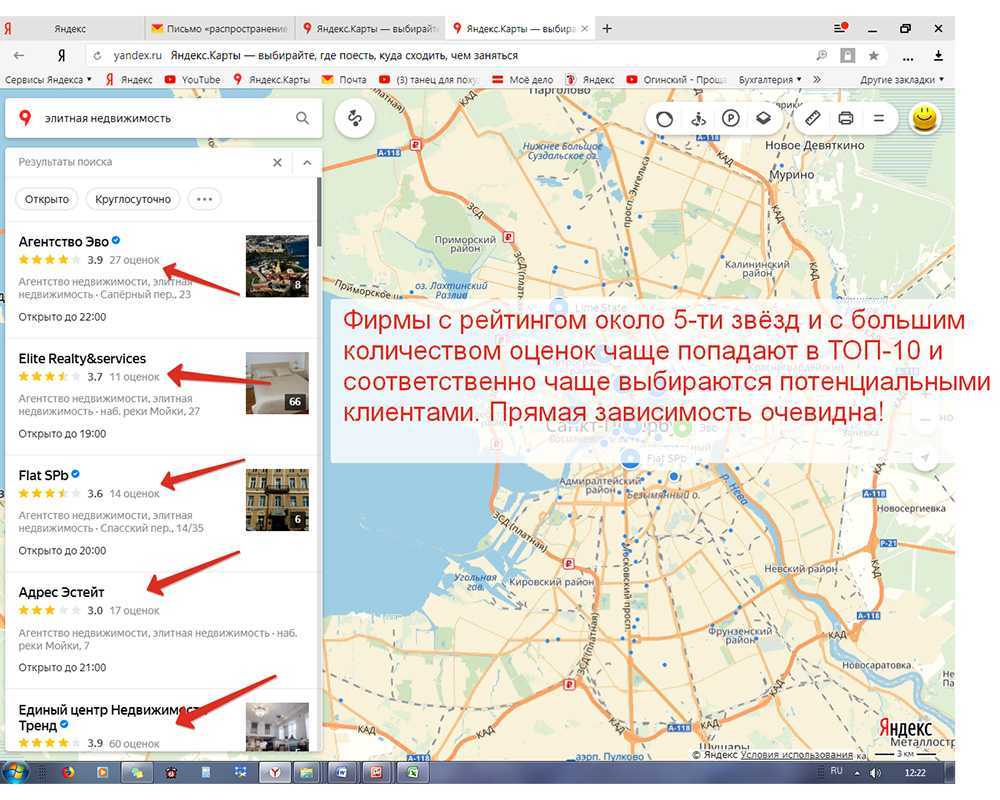Open the browser sidebar menu with red dot
1000x800 pixels.
[x=841, y=28]
